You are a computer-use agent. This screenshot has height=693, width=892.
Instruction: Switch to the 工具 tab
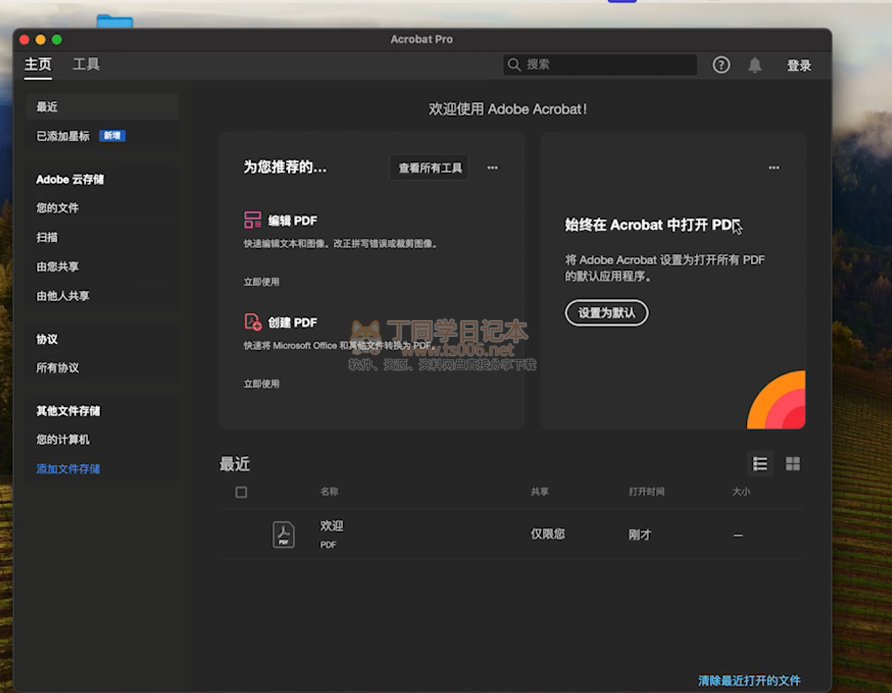pos(86,64)
